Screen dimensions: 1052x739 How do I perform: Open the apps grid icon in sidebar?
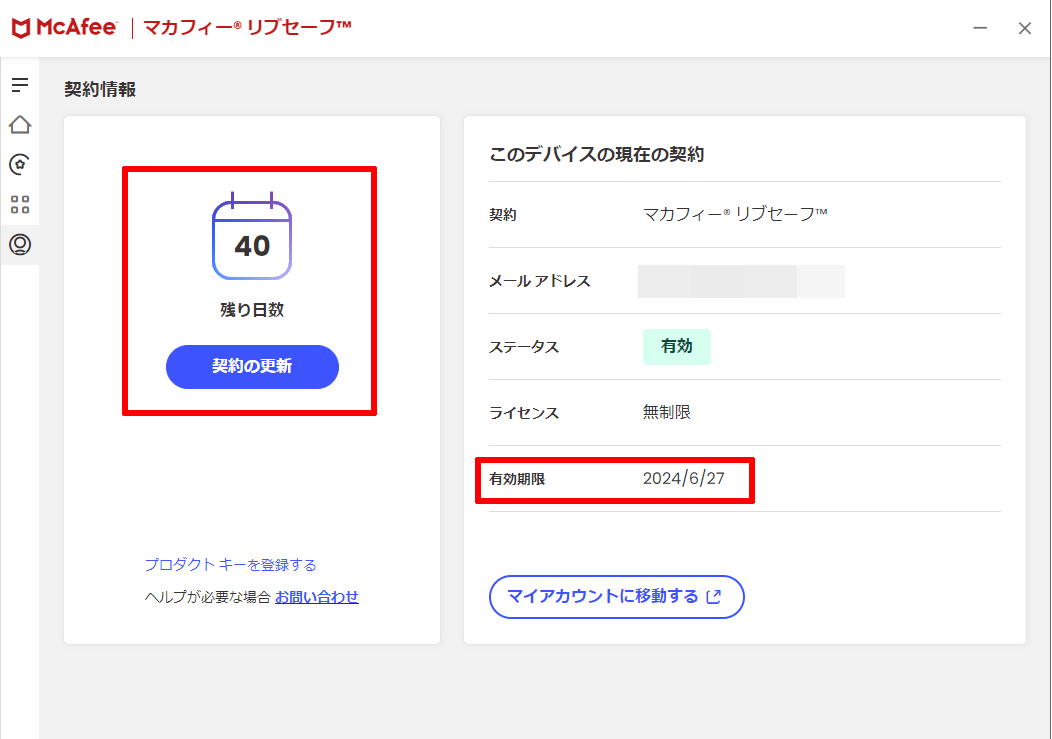[20, 205]
